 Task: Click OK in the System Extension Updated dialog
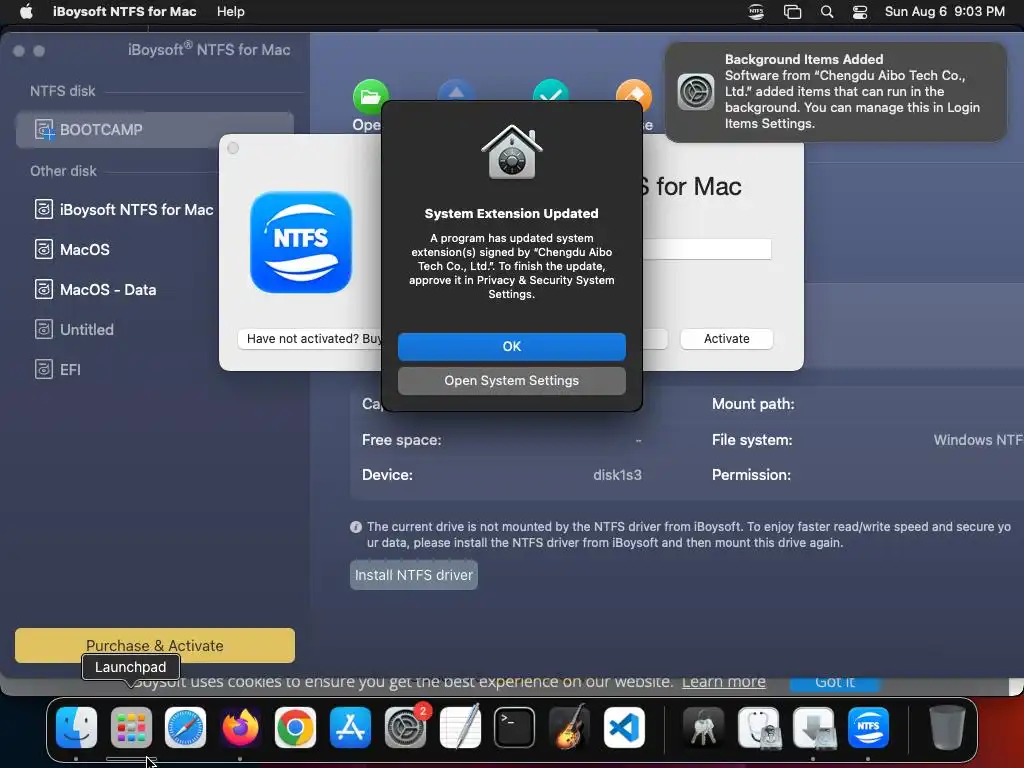coord(511,347)
